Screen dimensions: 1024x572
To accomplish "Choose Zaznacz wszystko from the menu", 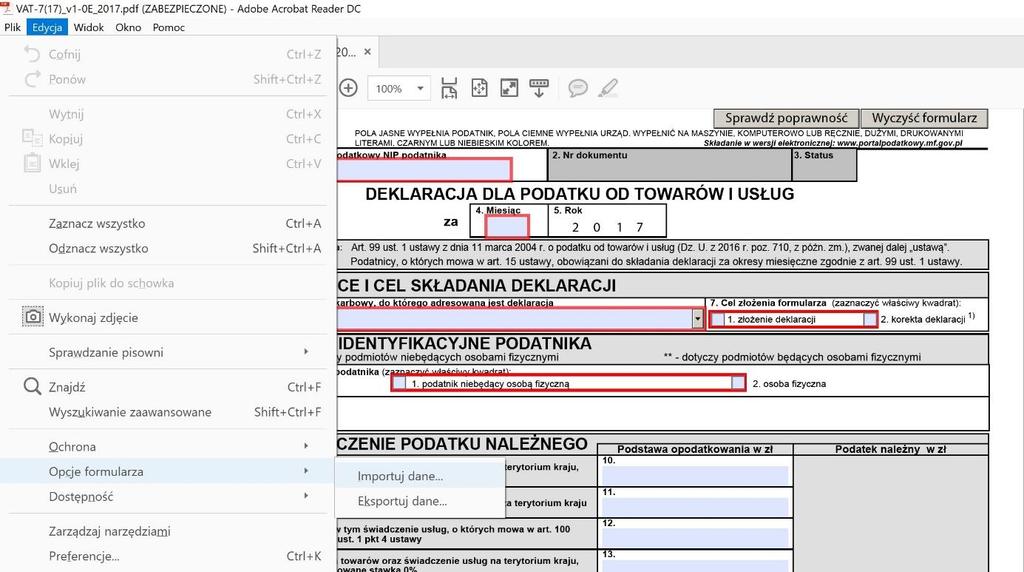I will point(167,223).
